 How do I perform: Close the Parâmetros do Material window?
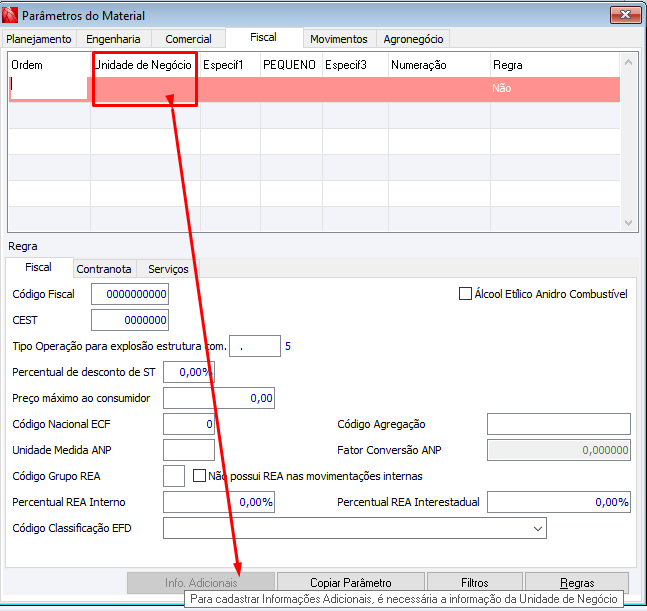point(625,15)
